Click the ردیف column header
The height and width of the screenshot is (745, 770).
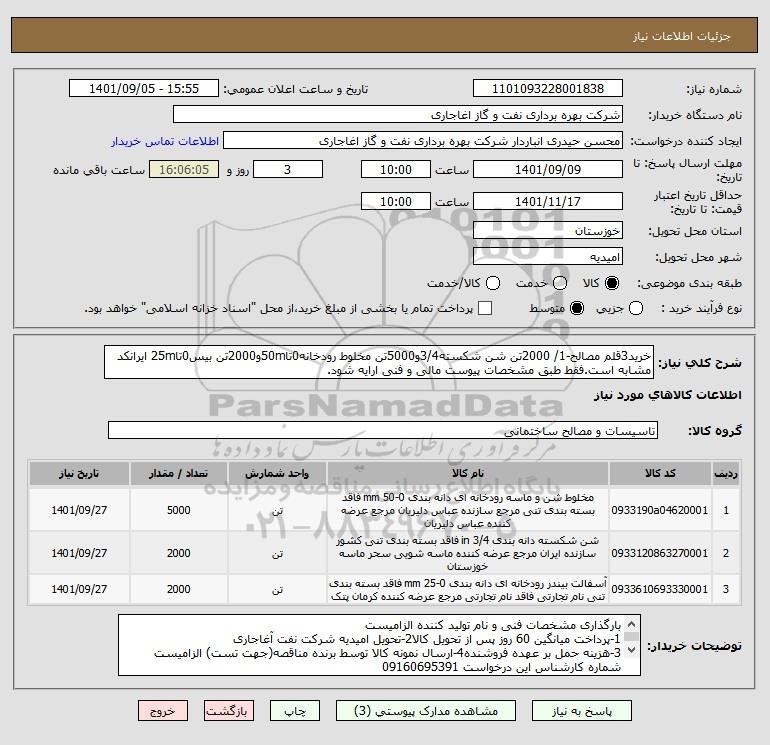(726, 473)
